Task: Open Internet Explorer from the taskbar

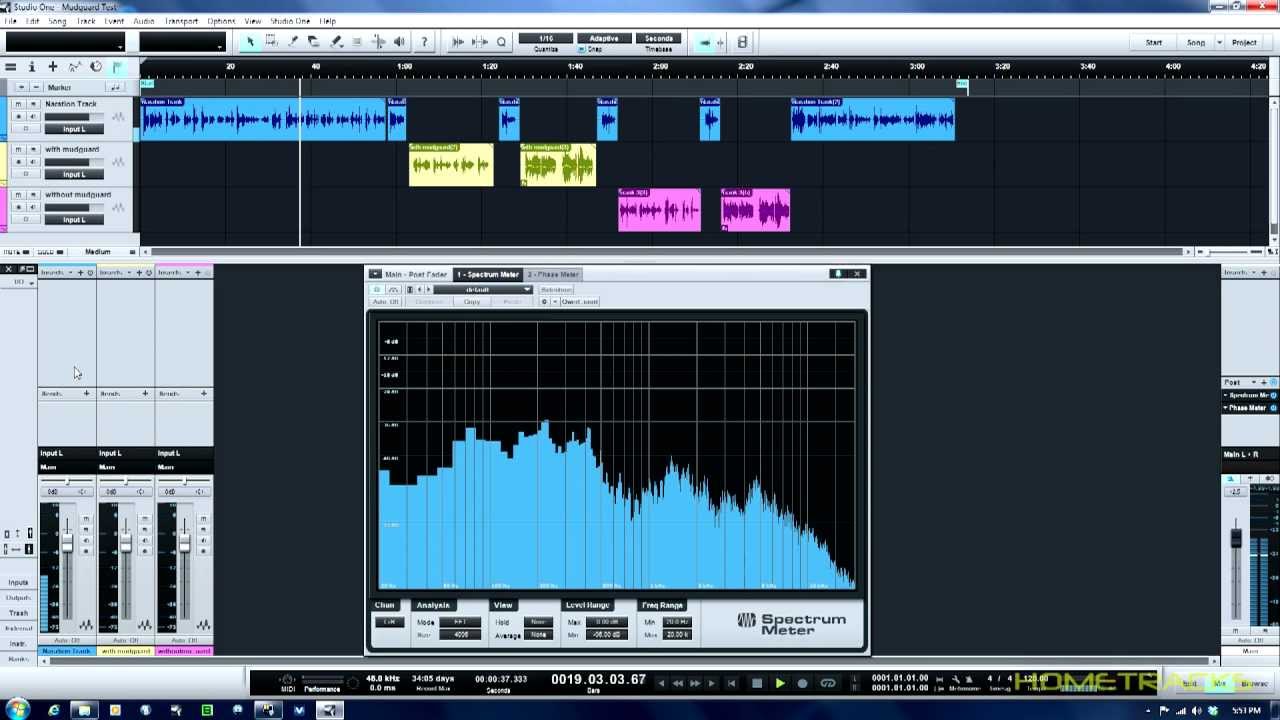Action: point(54,710)
